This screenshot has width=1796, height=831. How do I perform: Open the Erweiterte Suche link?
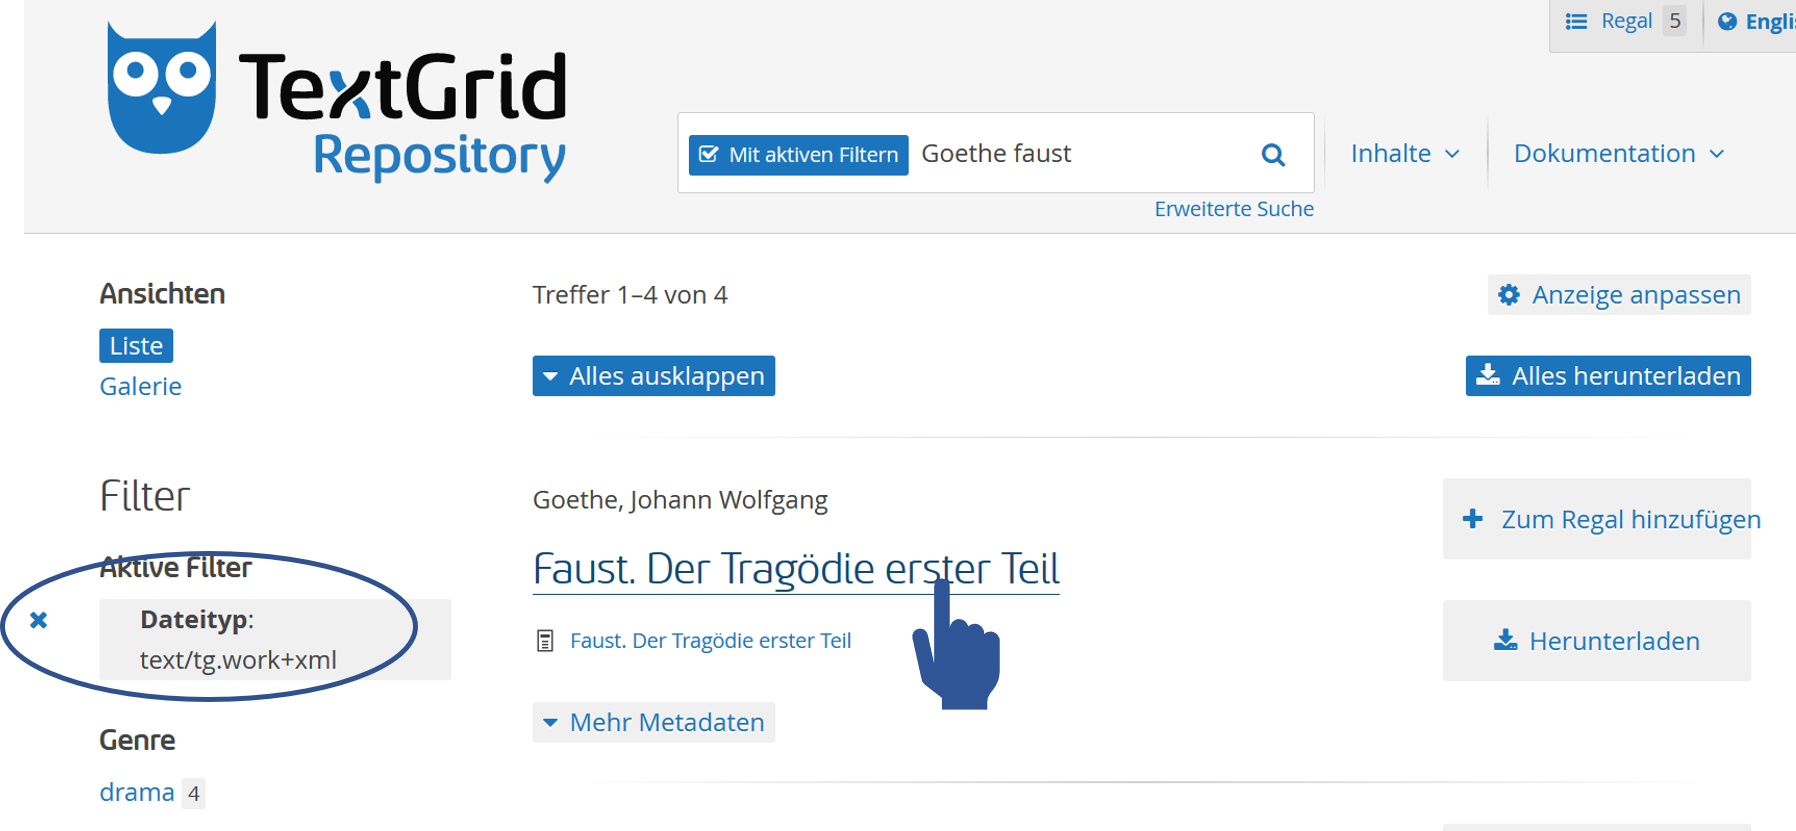click(x=1234, y=209)
